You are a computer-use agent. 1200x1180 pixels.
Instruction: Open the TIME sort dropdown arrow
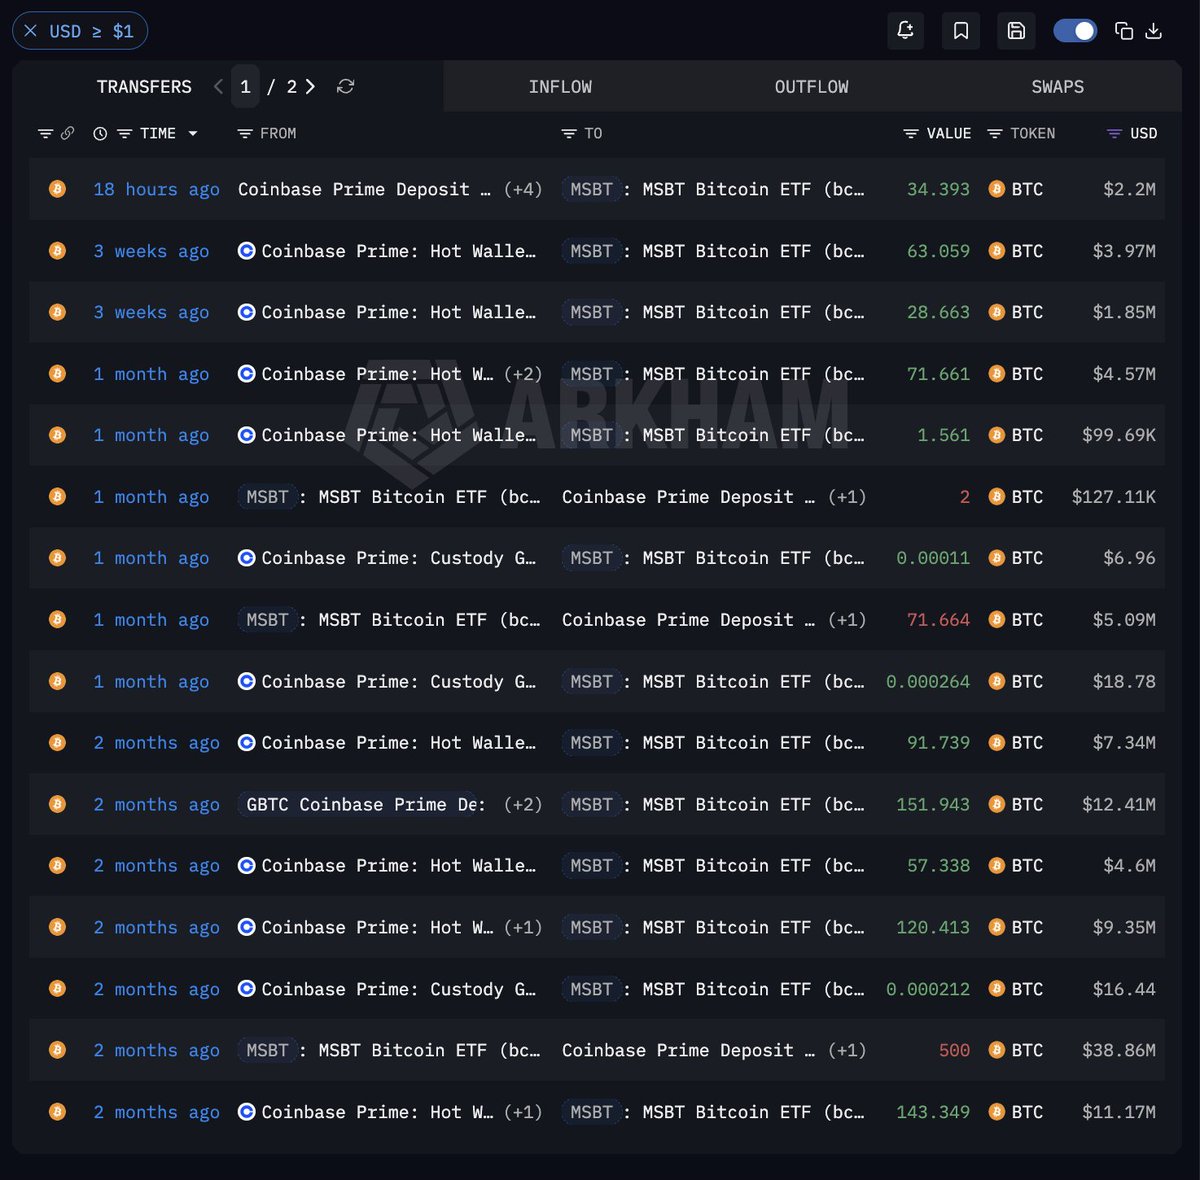tap(193, 133)
